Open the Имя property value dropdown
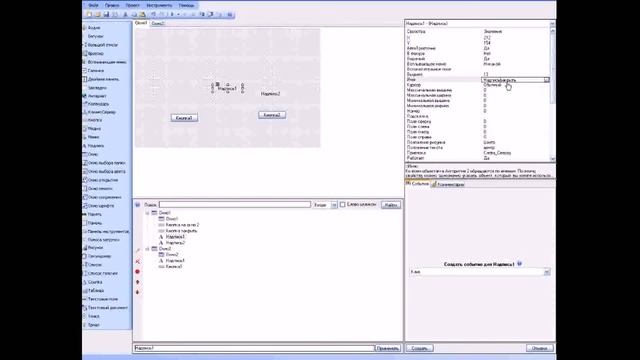Viewport: 640px width, 360px height. [x=547, y=80]
